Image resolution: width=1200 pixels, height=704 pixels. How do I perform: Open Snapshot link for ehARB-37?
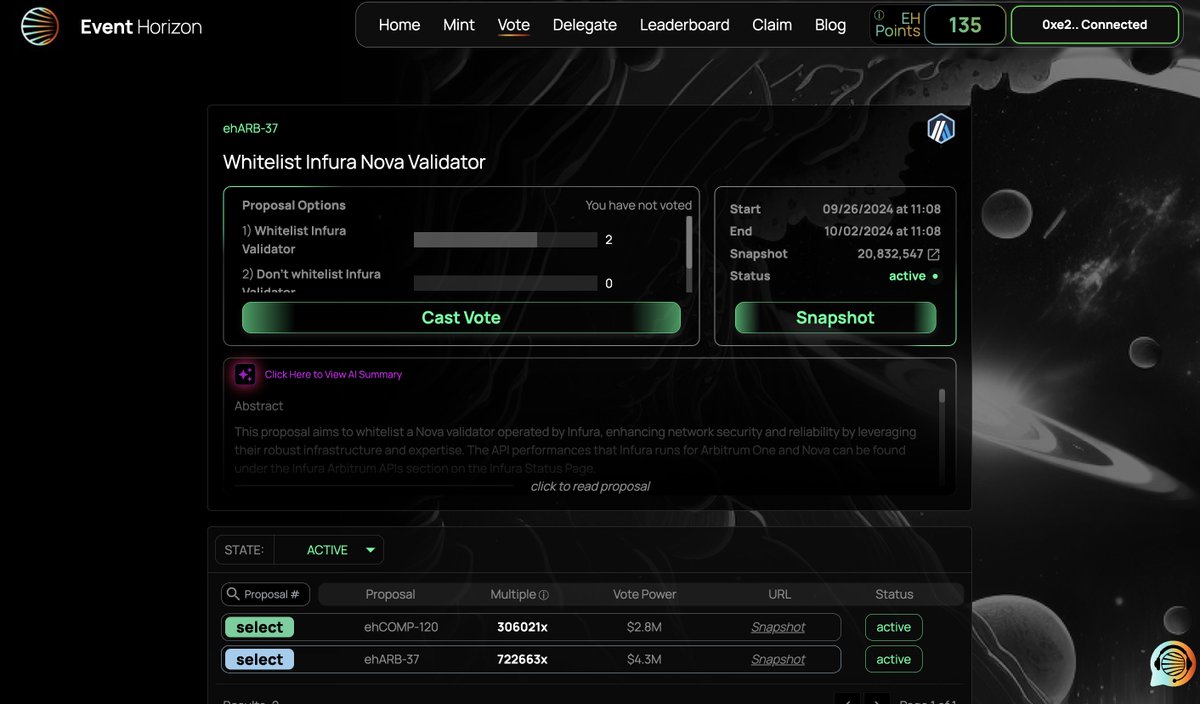pyautogui.click(x=778, y=659)
